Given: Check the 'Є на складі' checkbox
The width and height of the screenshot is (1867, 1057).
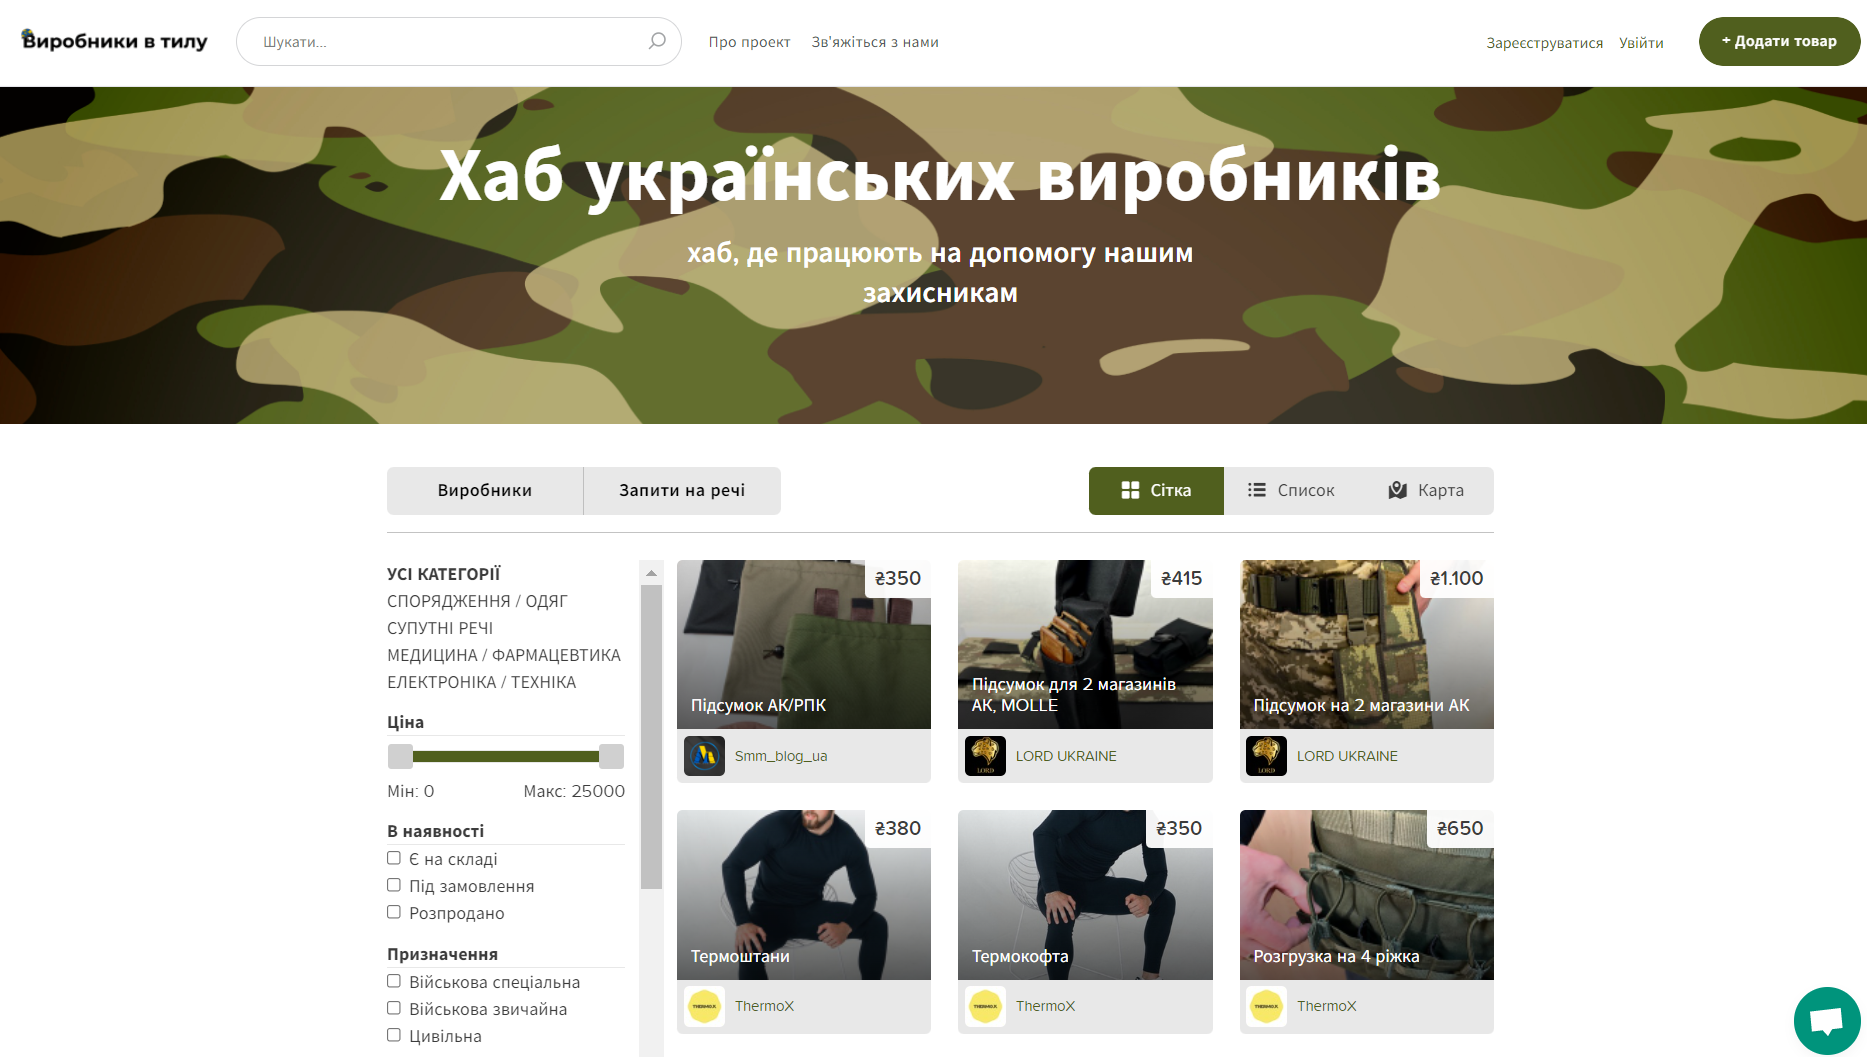Looking at the screenshot, I should coord(394,858).
